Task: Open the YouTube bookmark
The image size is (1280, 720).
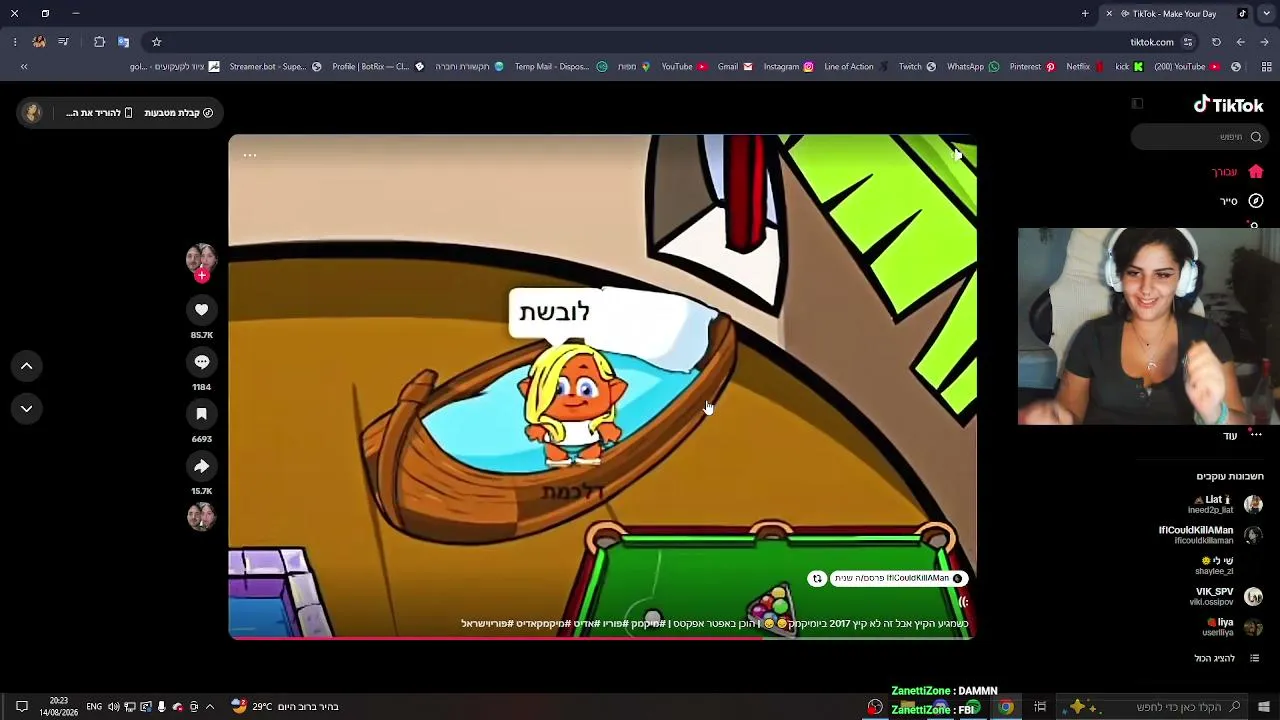Action: pyautogui.click(x=684, y=67)
